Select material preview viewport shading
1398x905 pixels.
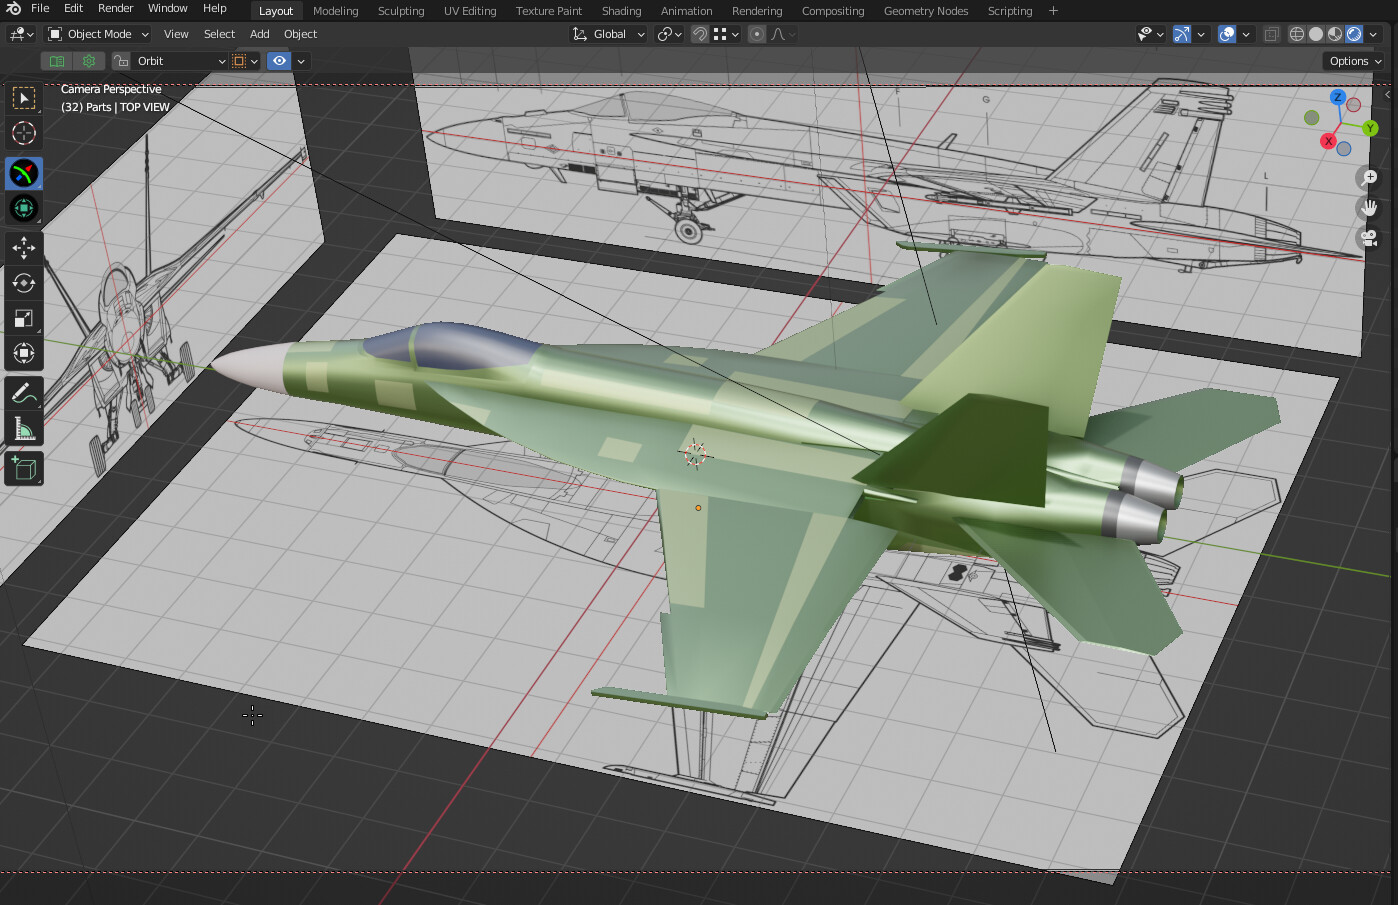pyautogui.click(x=1335, y=34)
